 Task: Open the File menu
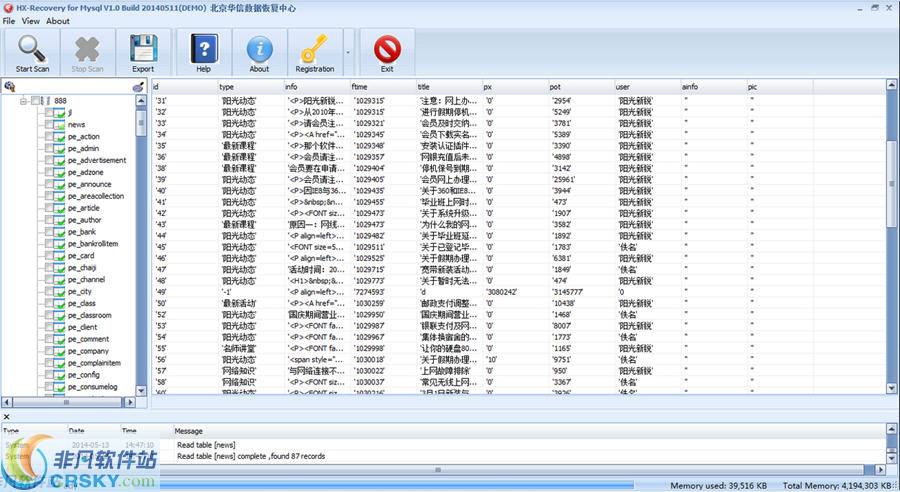coord(9,21)
